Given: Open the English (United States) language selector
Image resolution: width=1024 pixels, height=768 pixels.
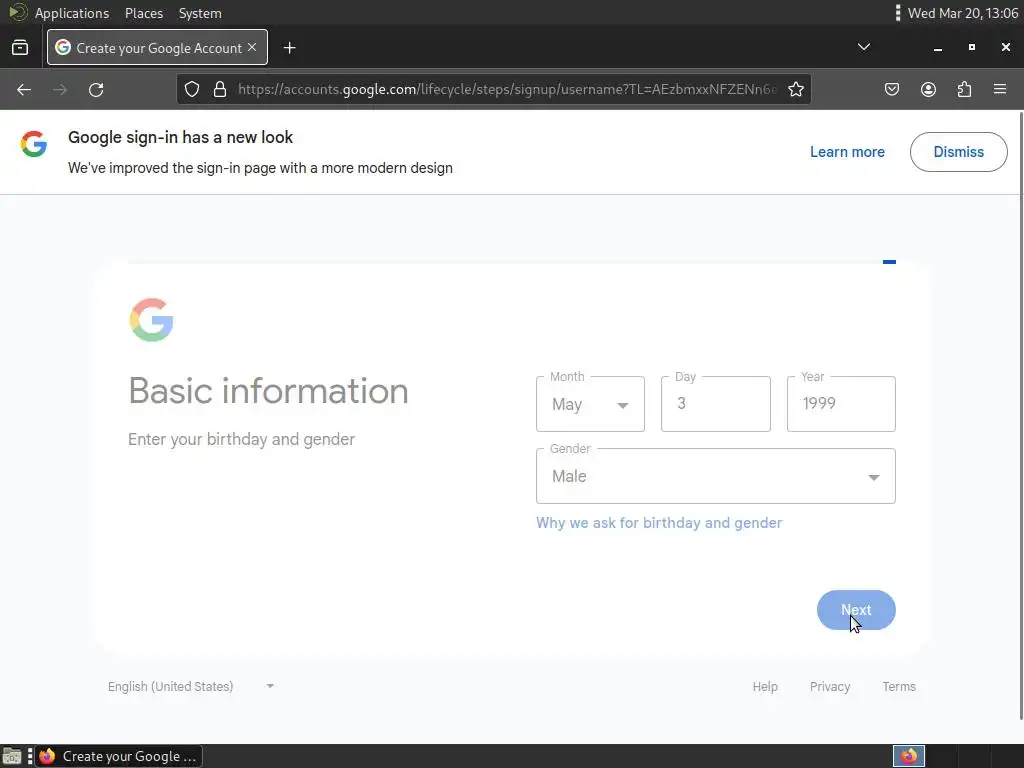Looking at the screenshot, I should click(191, 686).
